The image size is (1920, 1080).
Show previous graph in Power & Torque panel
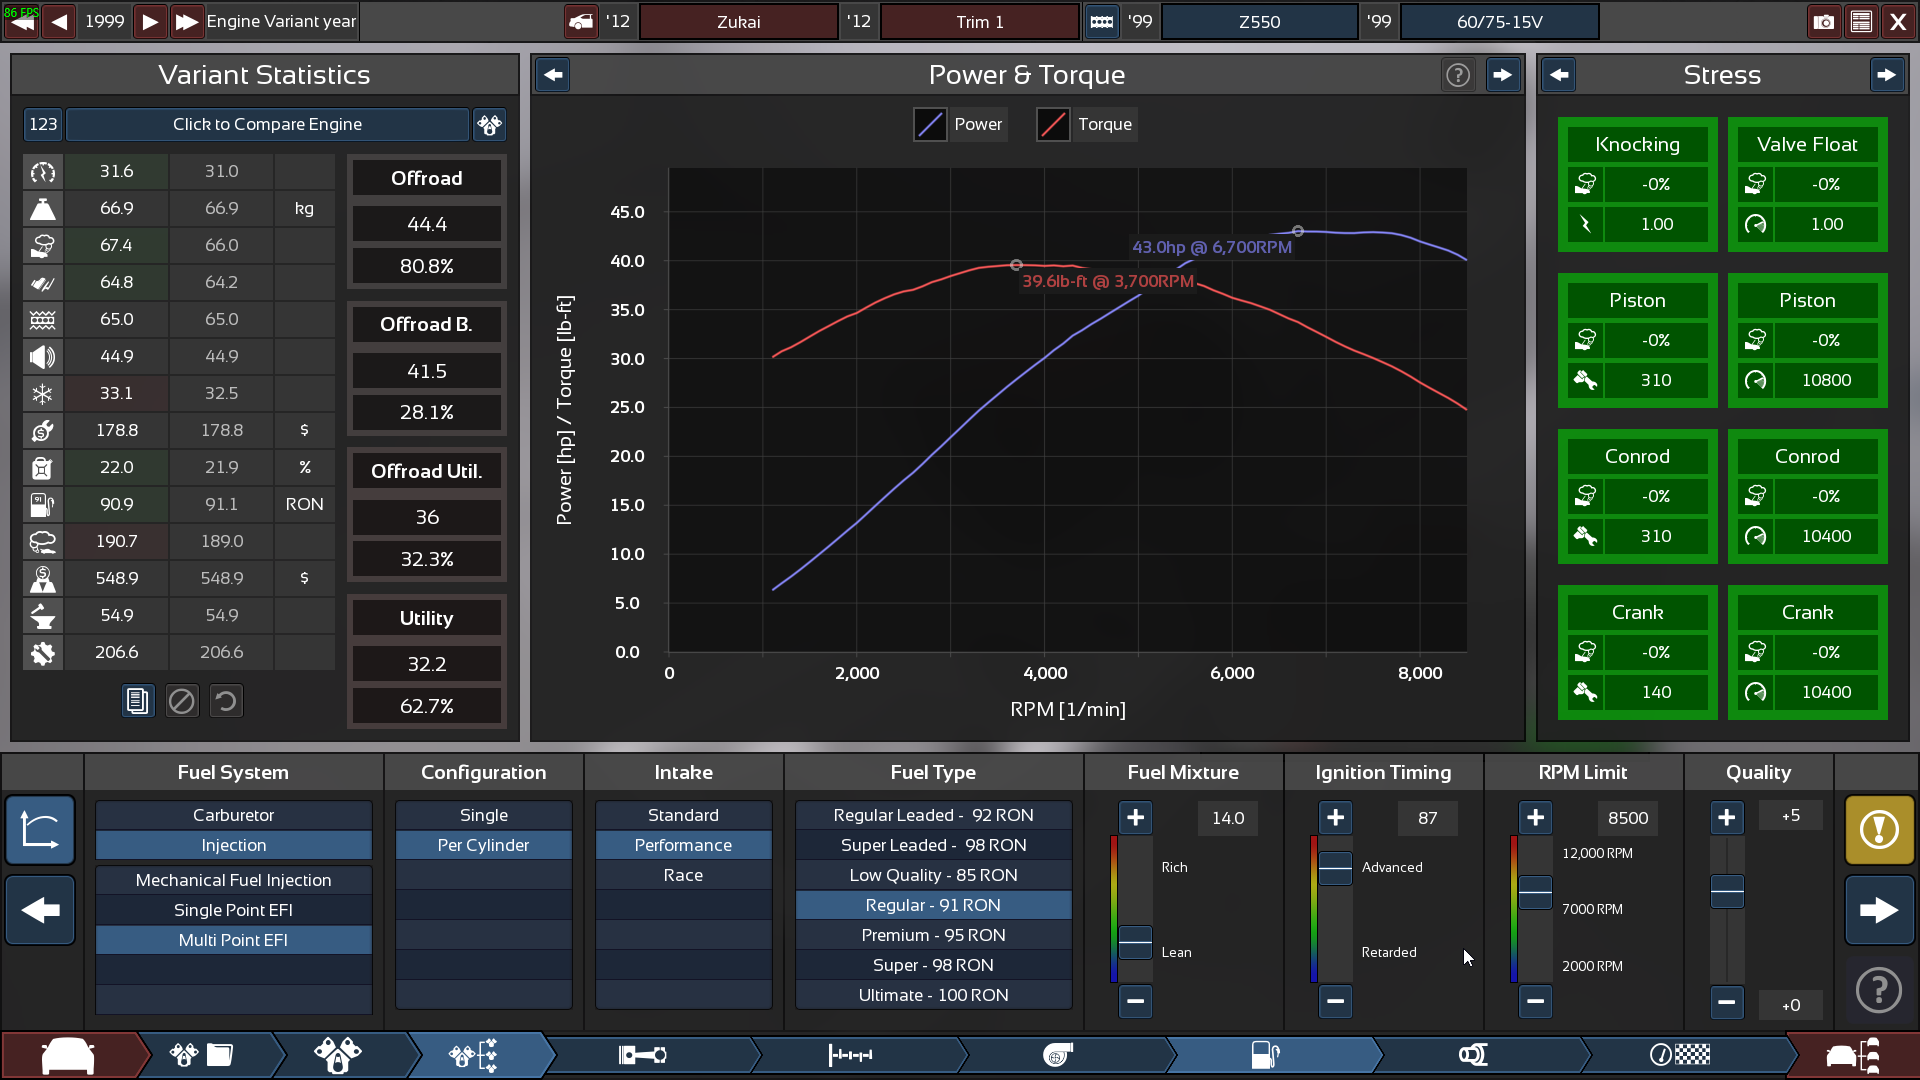(553, 75)
